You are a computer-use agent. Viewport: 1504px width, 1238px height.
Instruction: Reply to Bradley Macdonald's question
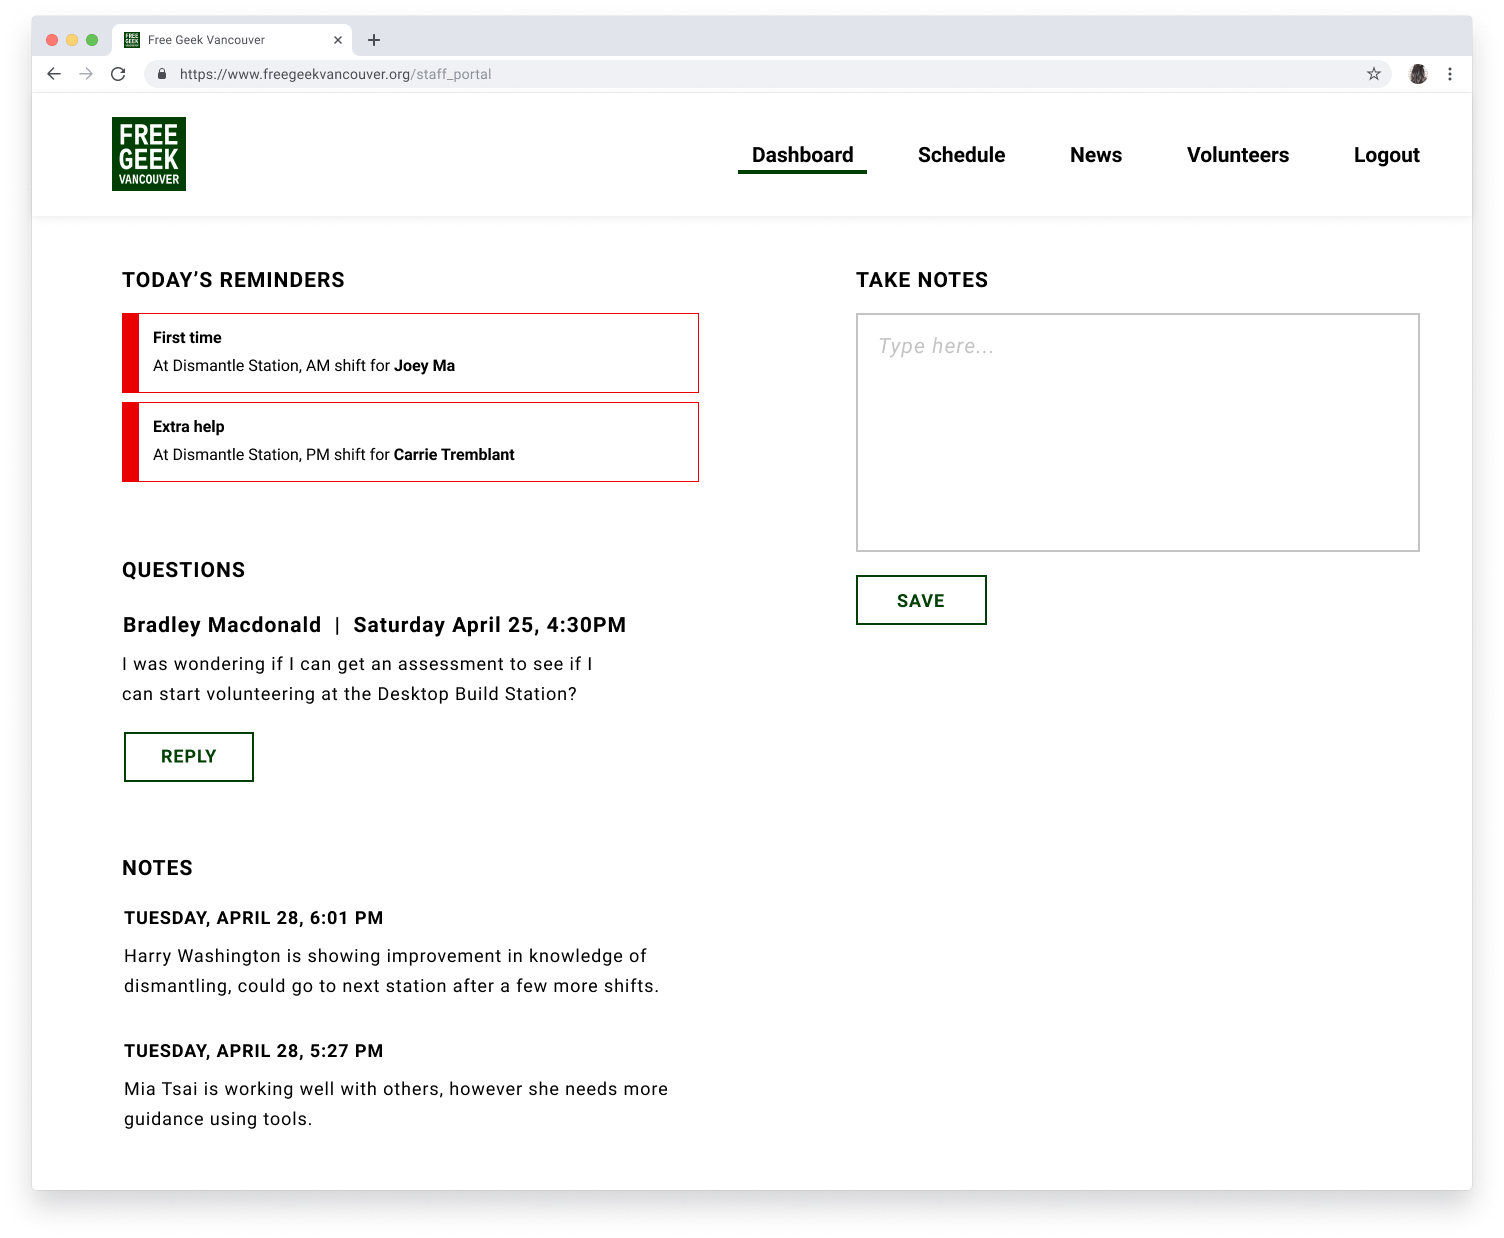tap(189, 757)
